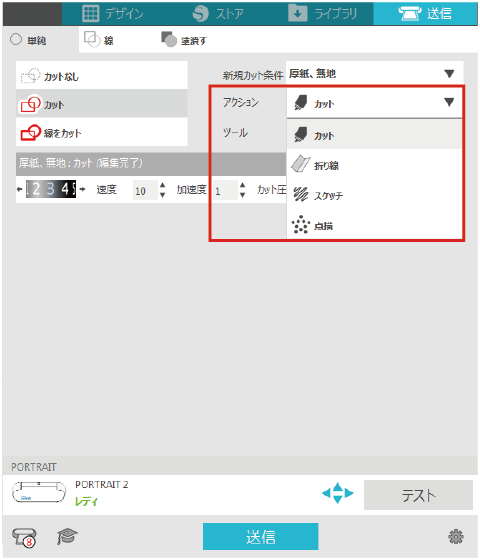480x560 pixels.
Task: Switch to the 塗潰す fill mode
Action: pos(184,40)
